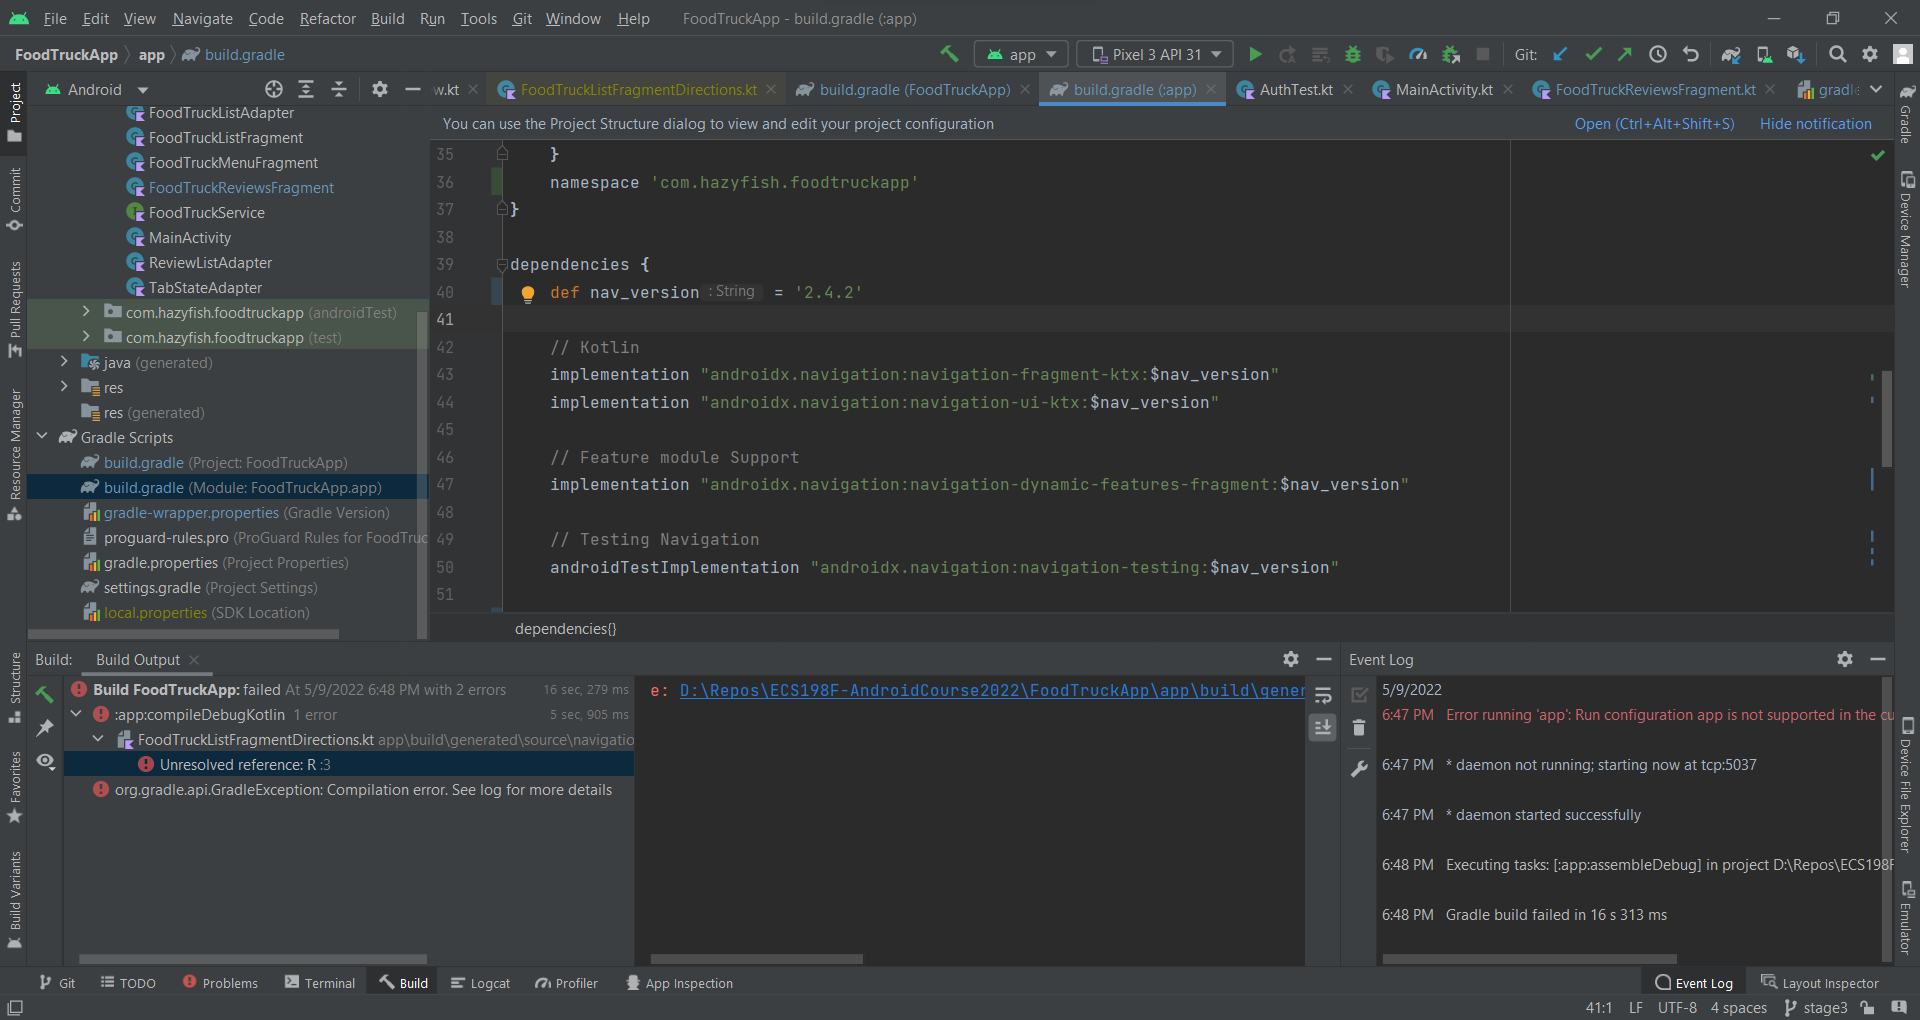The width and height of the screenshot is (1920, 1020).
Task: Open the Refactor menu
Action: tap(327, 18)
